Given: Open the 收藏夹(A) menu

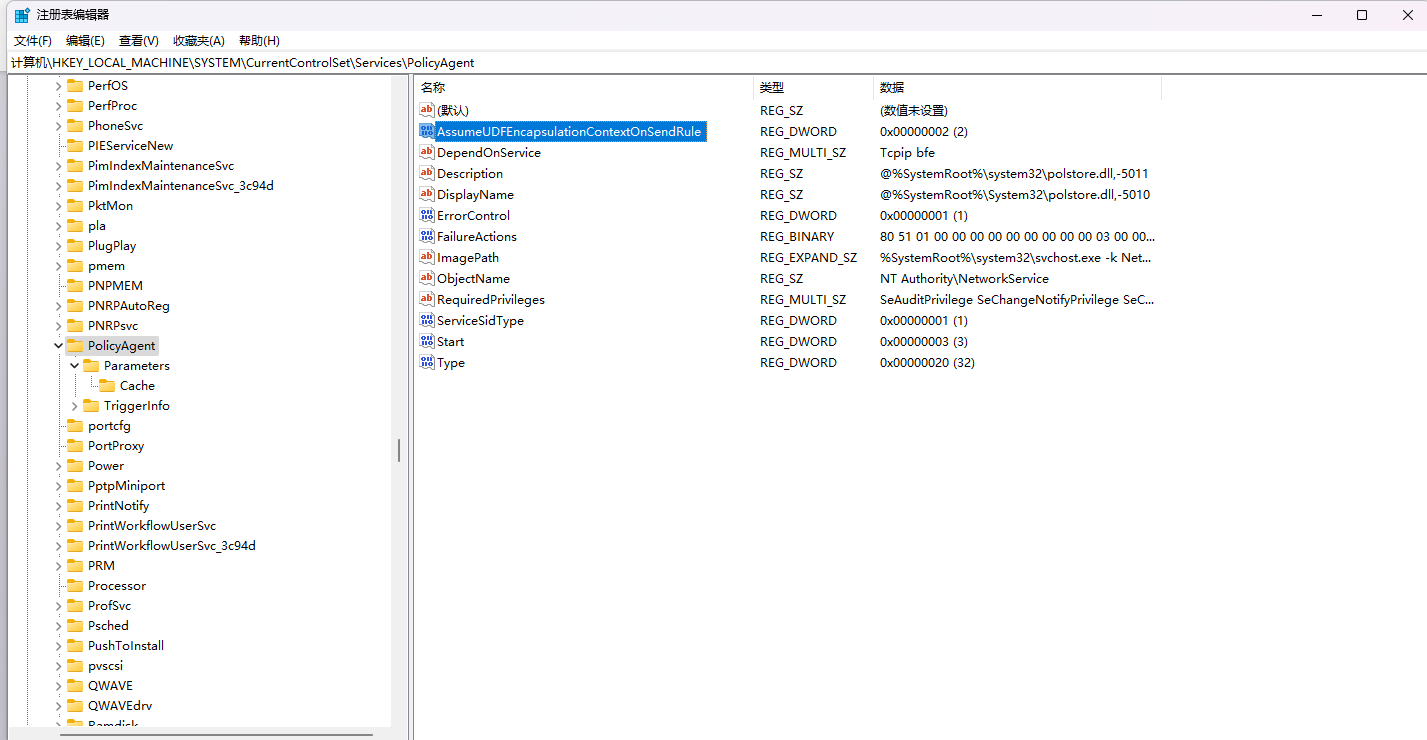Looking at the screenshot, I should pyautogui.click(x=198, y=41).
